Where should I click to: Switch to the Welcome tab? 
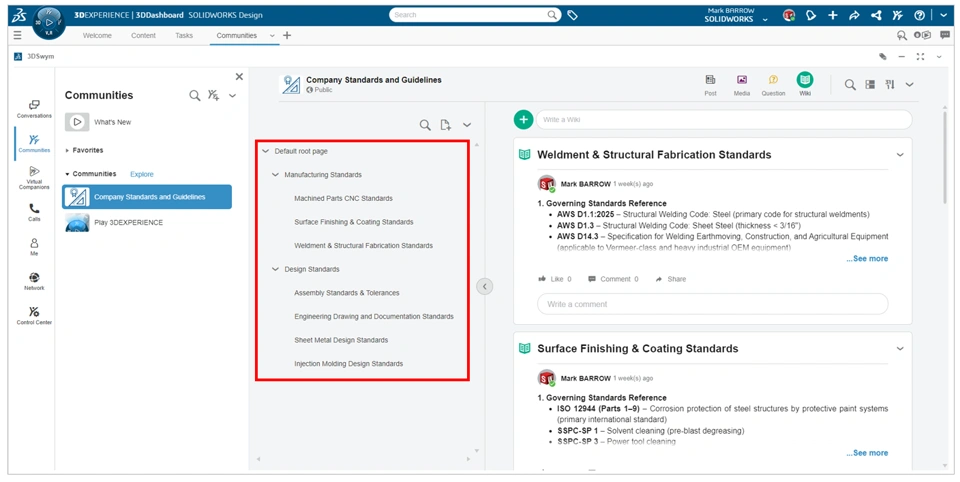(x=97, y=36)
